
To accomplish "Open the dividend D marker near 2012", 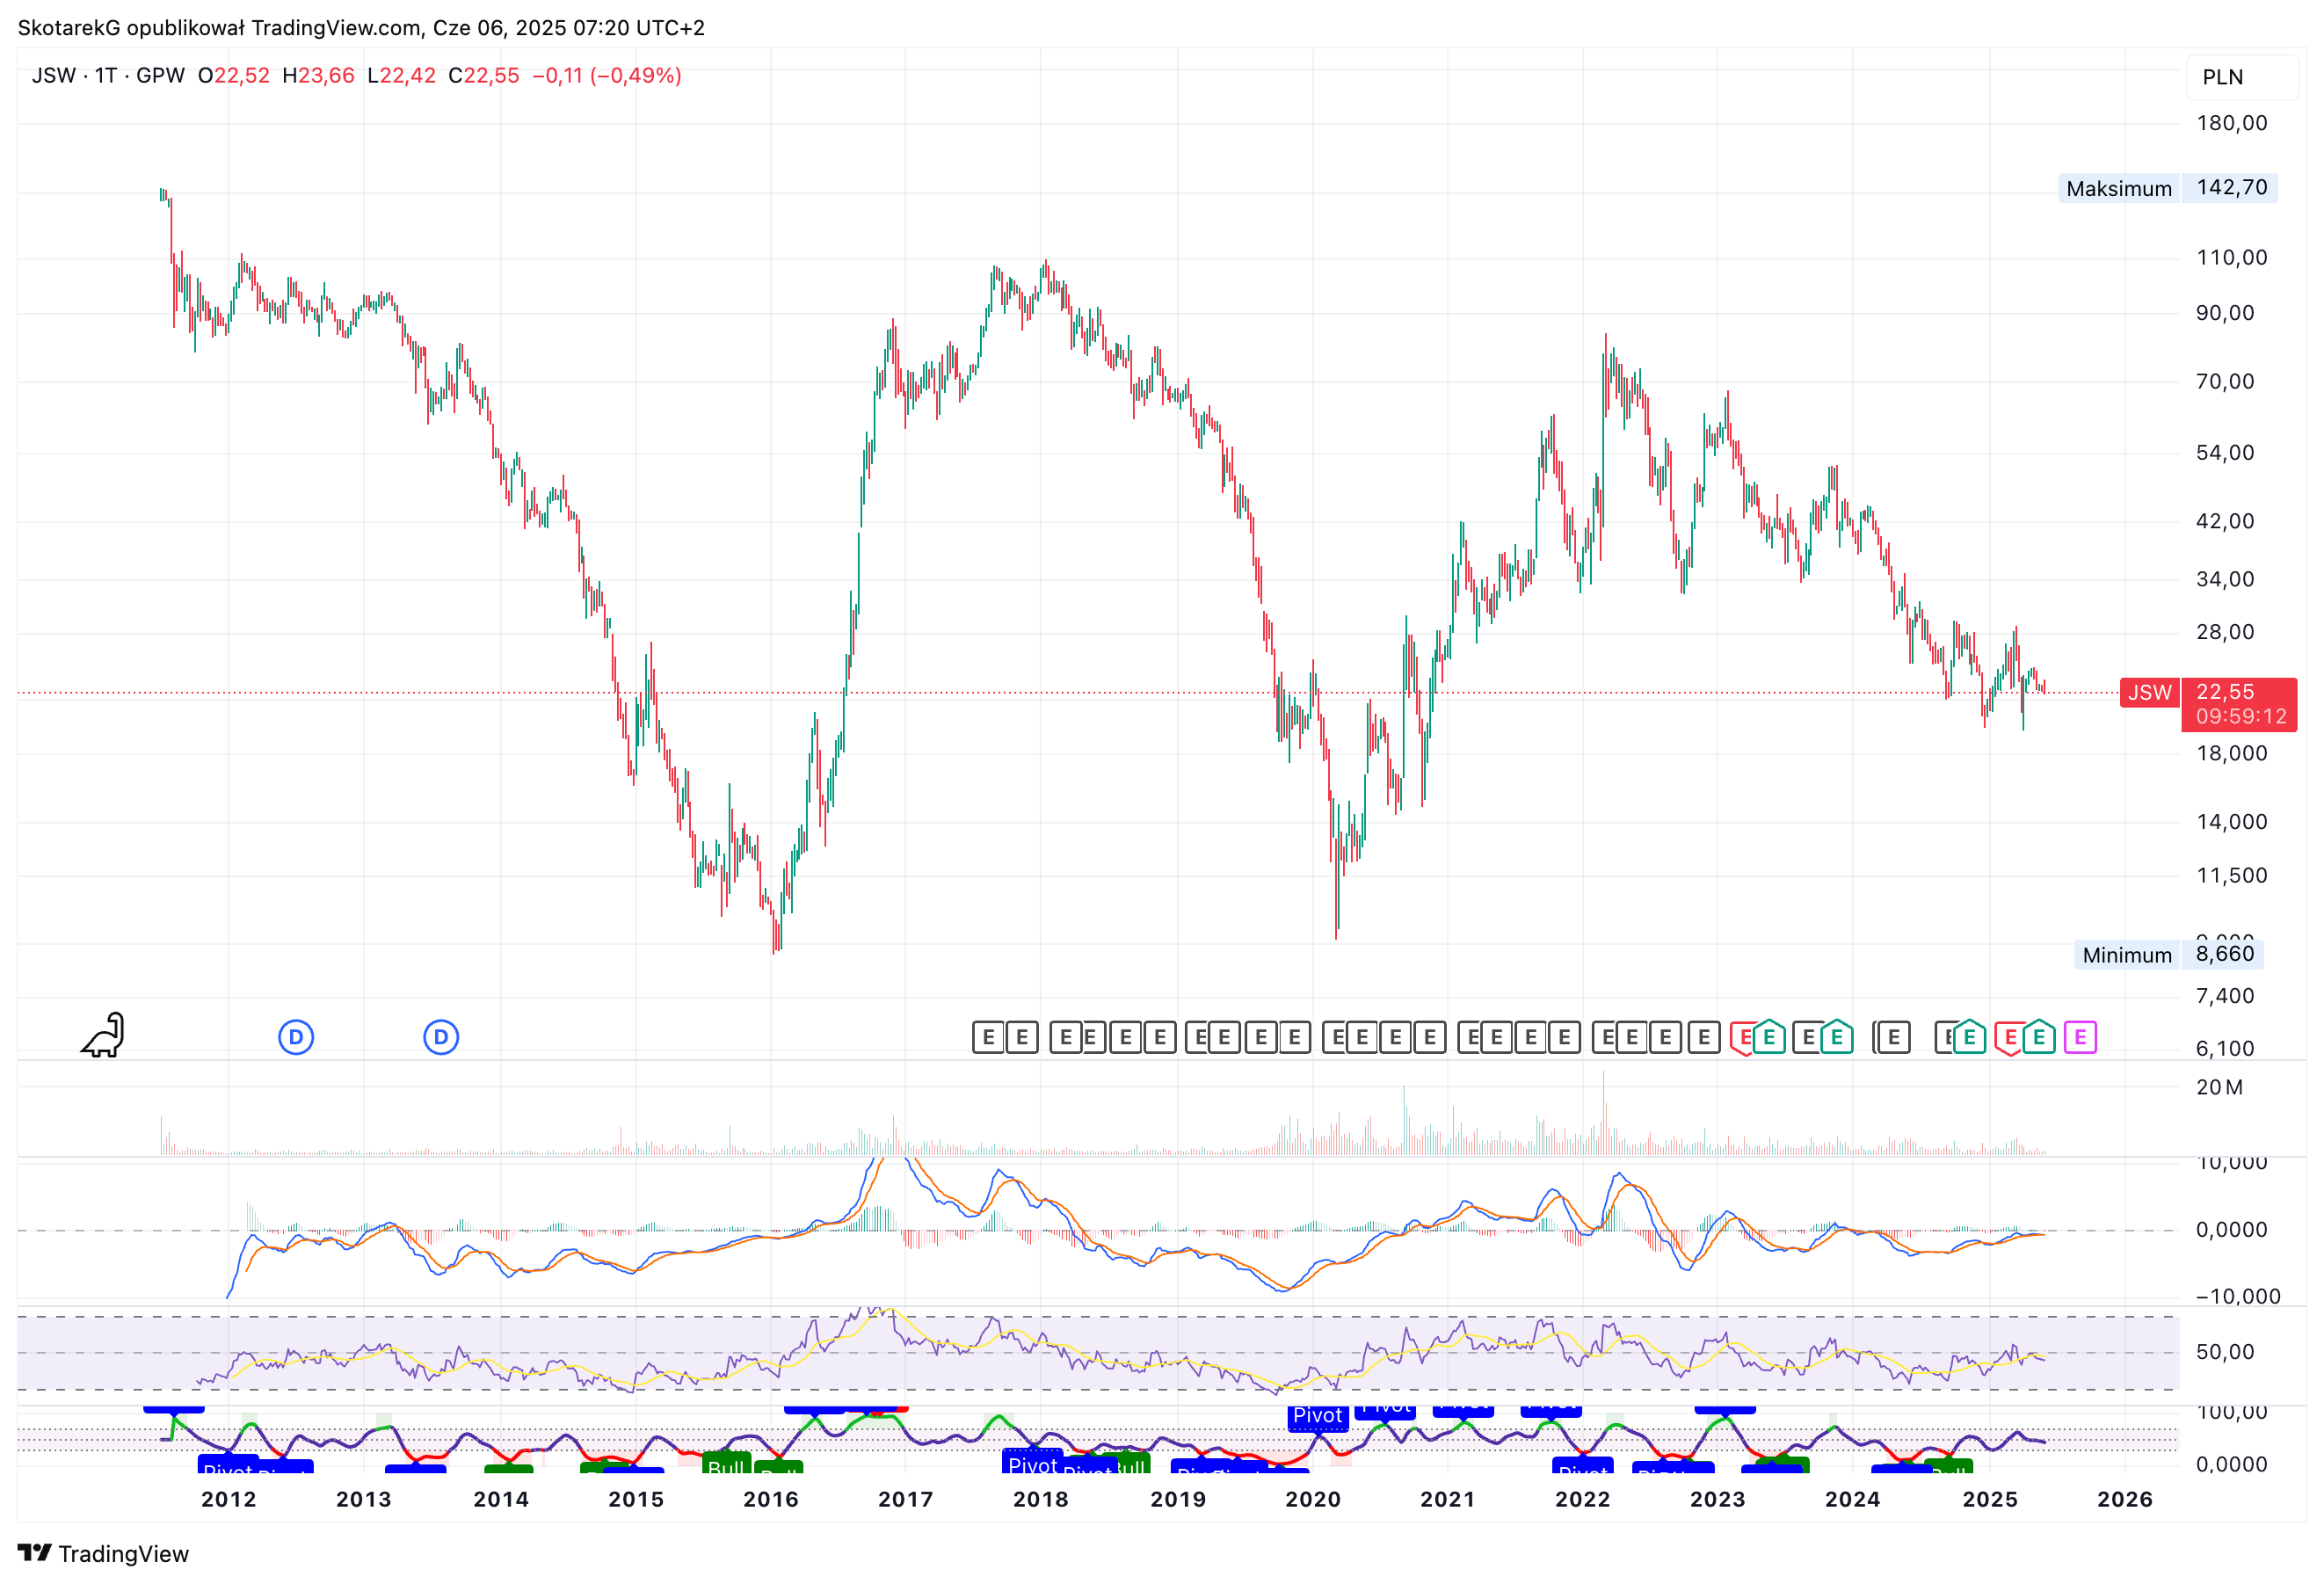I will coord(296,1037).
